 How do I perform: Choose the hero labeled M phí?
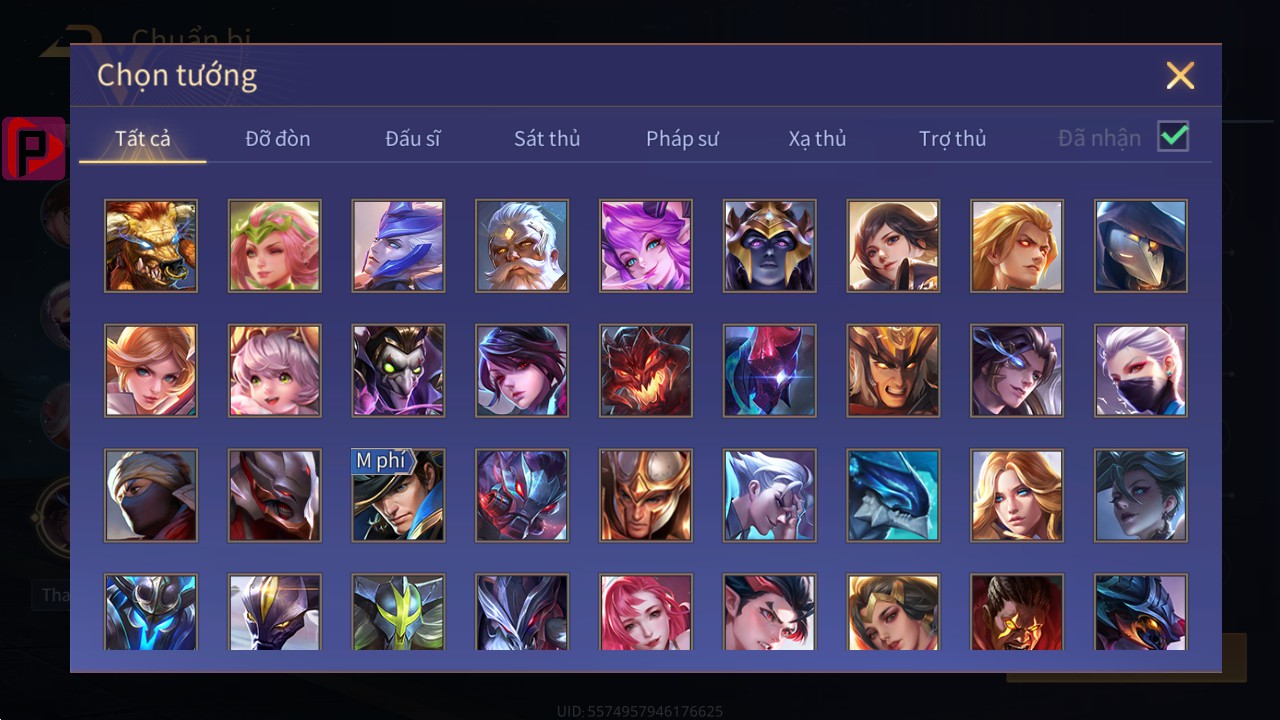click(398, 496)
